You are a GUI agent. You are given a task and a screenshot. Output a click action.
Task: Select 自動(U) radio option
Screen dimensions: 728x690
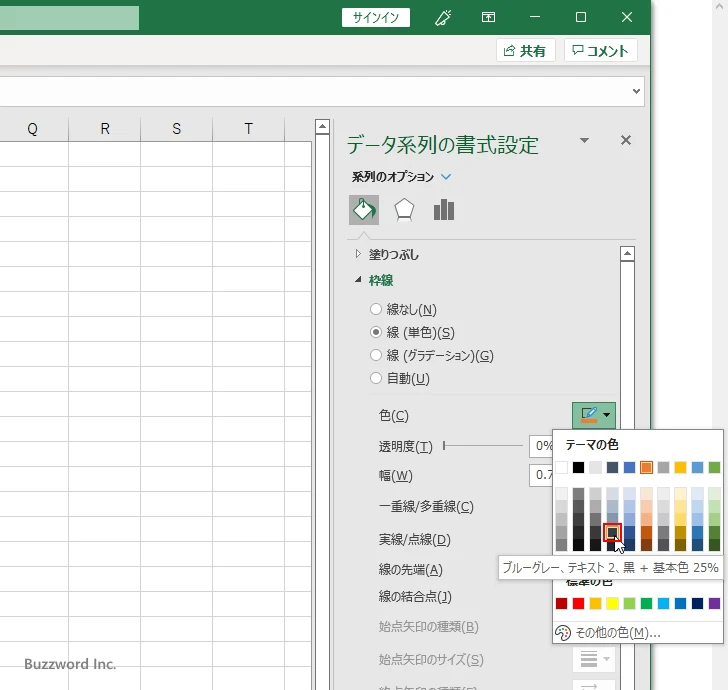[400, 378]
